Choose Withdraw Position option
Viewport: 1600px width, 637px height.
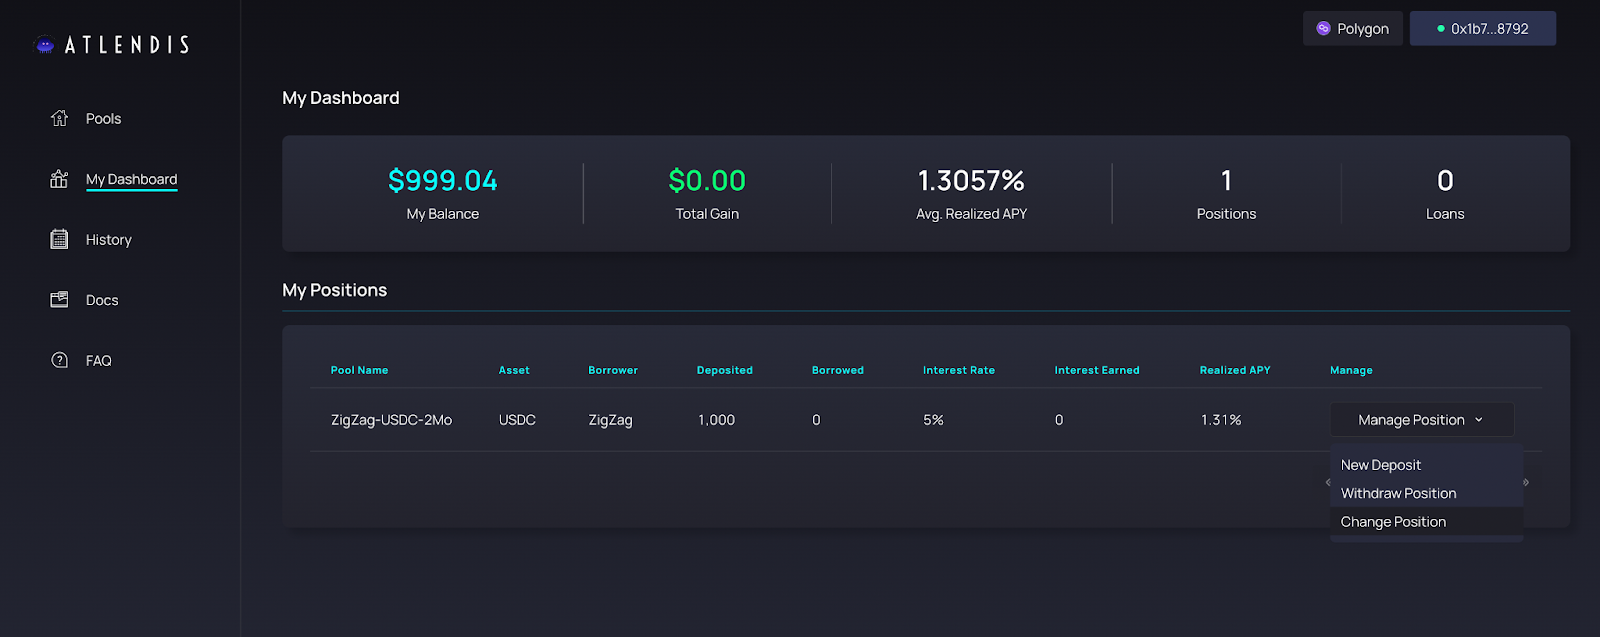click(1398, 493)
